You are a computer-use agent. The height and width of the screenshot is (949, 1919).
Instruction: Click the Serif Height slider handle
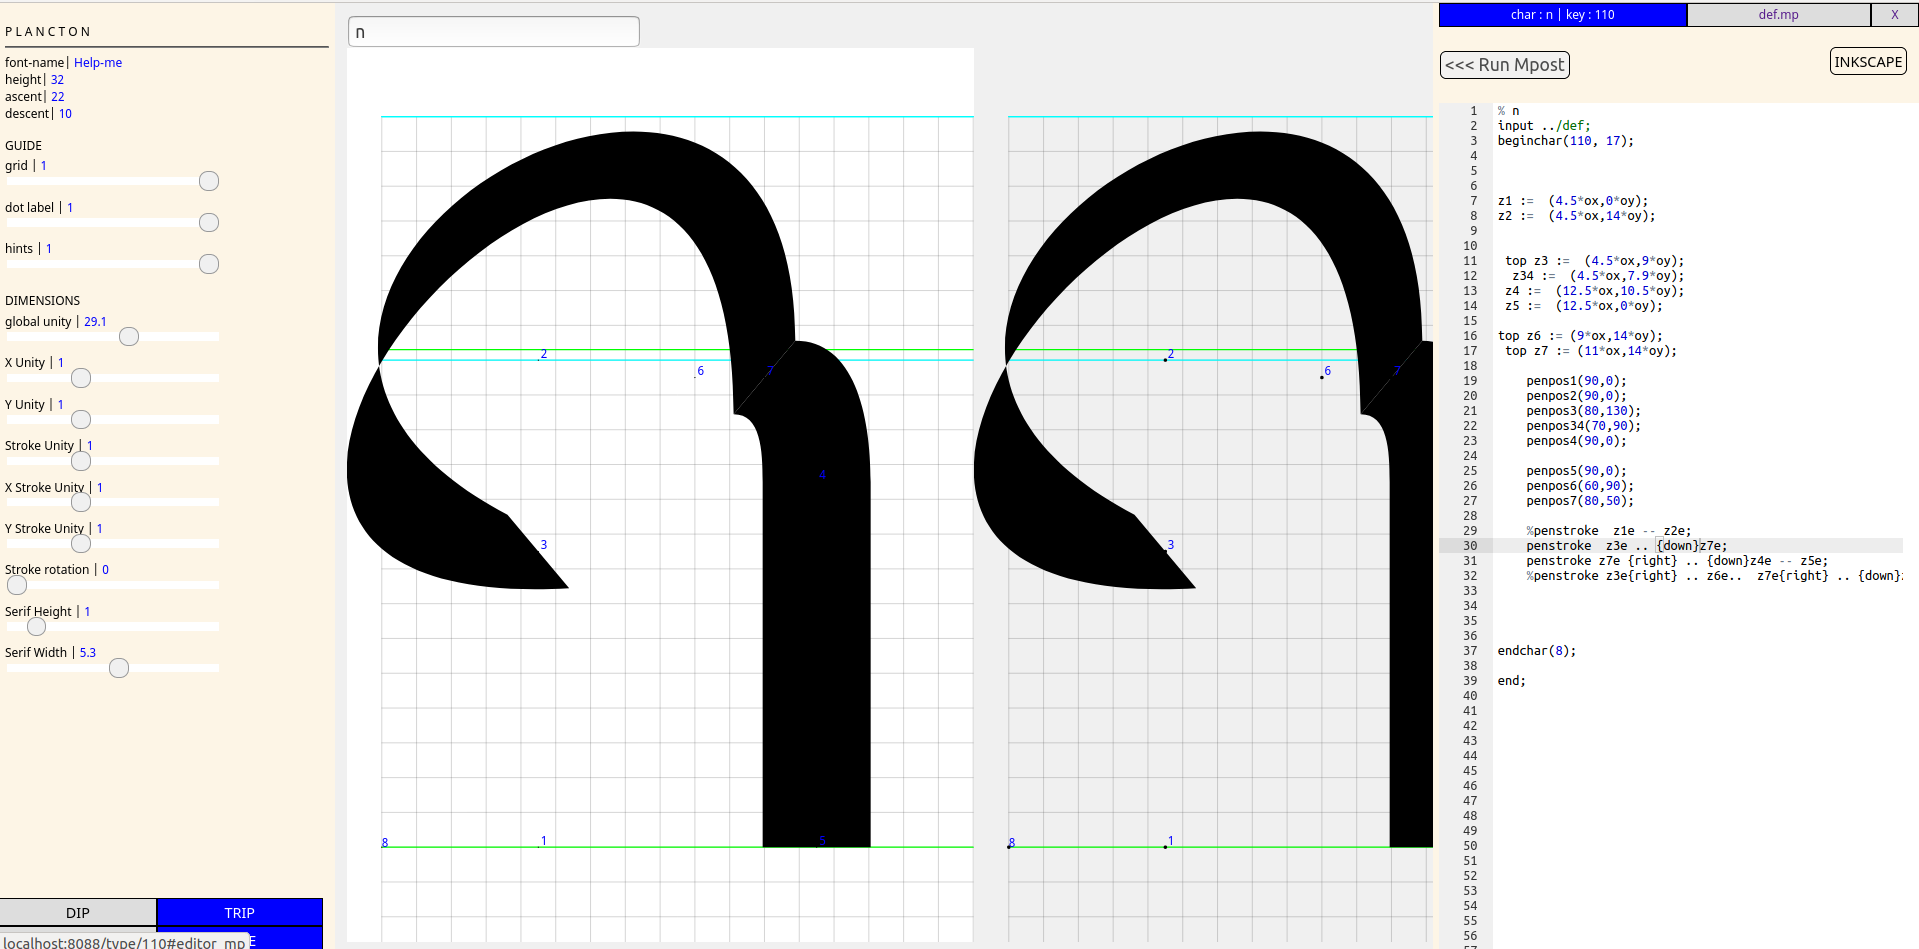pyautogui.click(x=37, y=627)
